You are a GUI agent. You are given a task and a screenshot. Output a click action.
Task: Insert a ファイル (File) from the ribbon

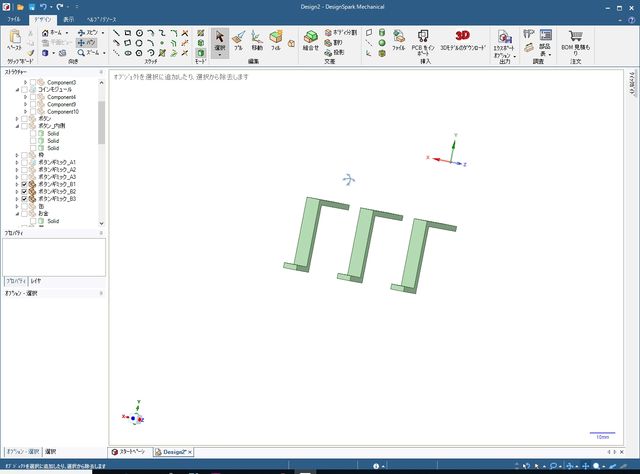point(398,40)
